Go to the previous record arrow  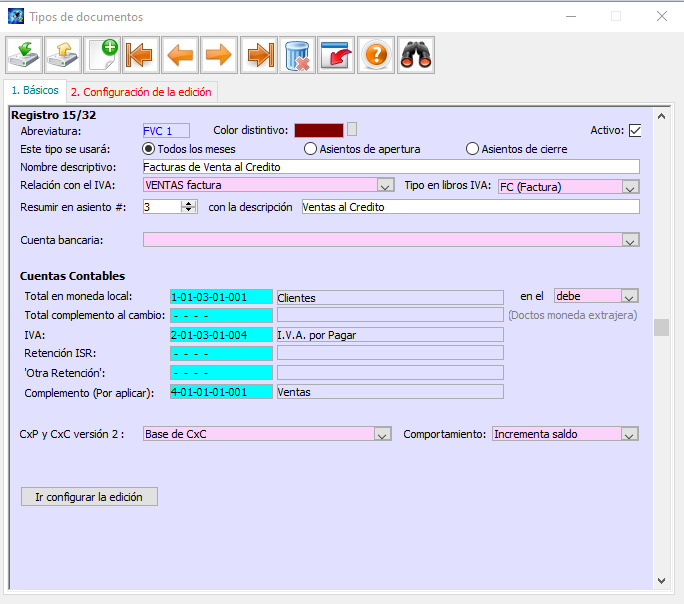(x=180, y=55)
